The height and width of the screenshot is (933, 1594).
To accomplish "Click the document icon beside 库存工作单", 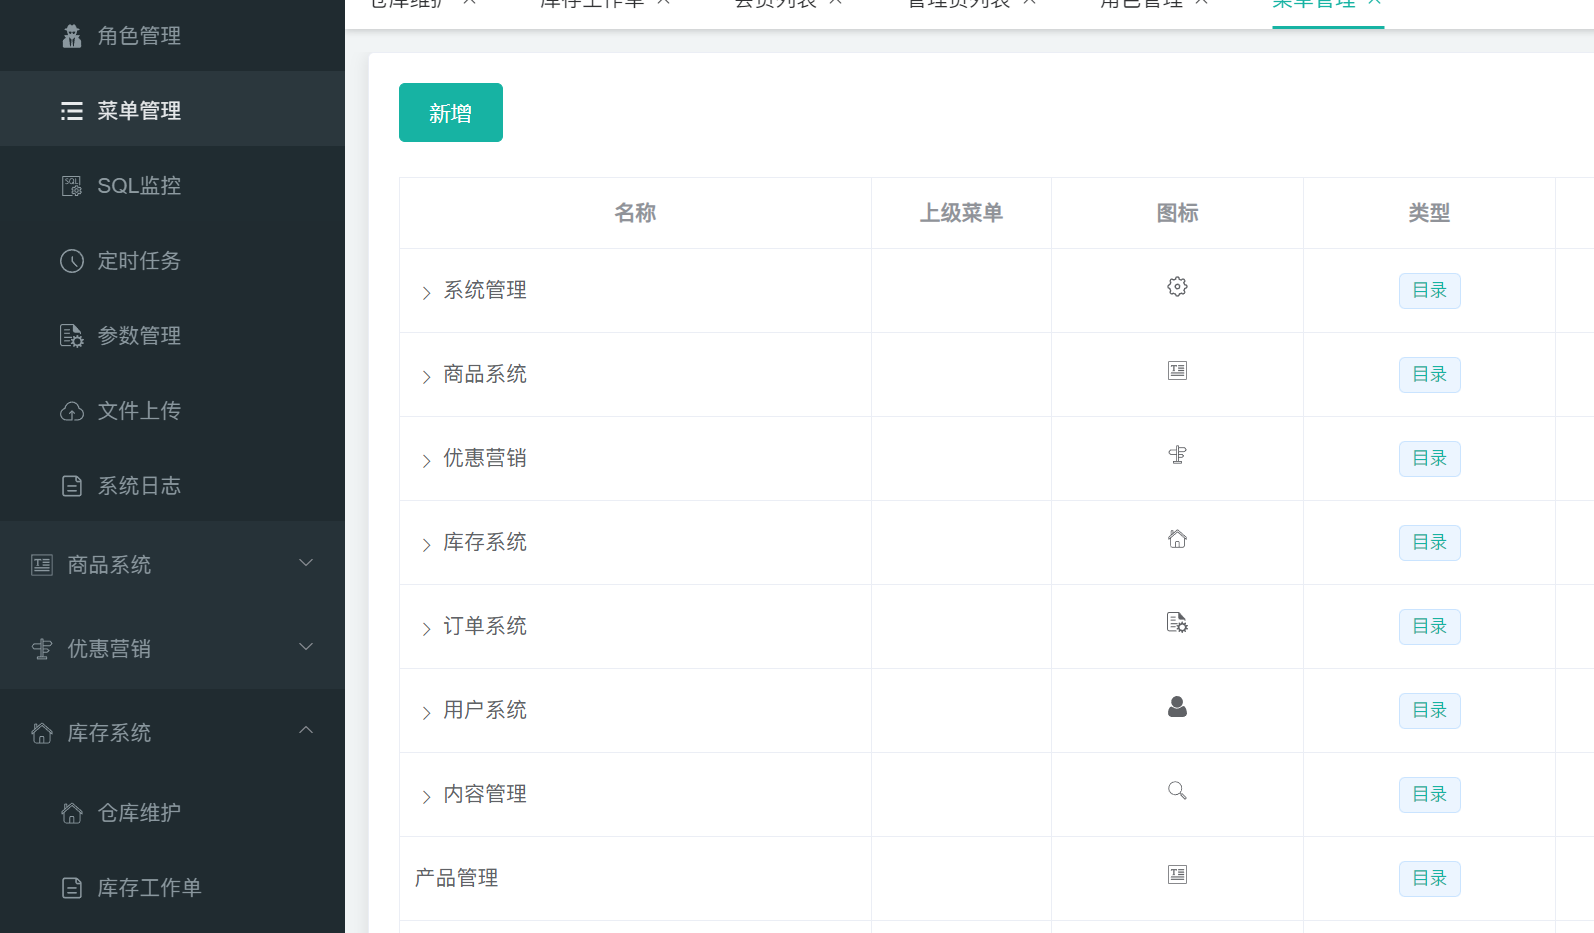I will [x=72, y=888].
